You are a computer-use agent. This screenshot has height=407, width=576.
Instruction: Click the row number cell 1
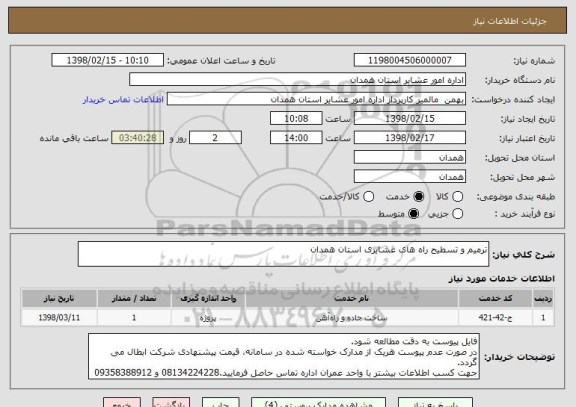pos(543,318)
